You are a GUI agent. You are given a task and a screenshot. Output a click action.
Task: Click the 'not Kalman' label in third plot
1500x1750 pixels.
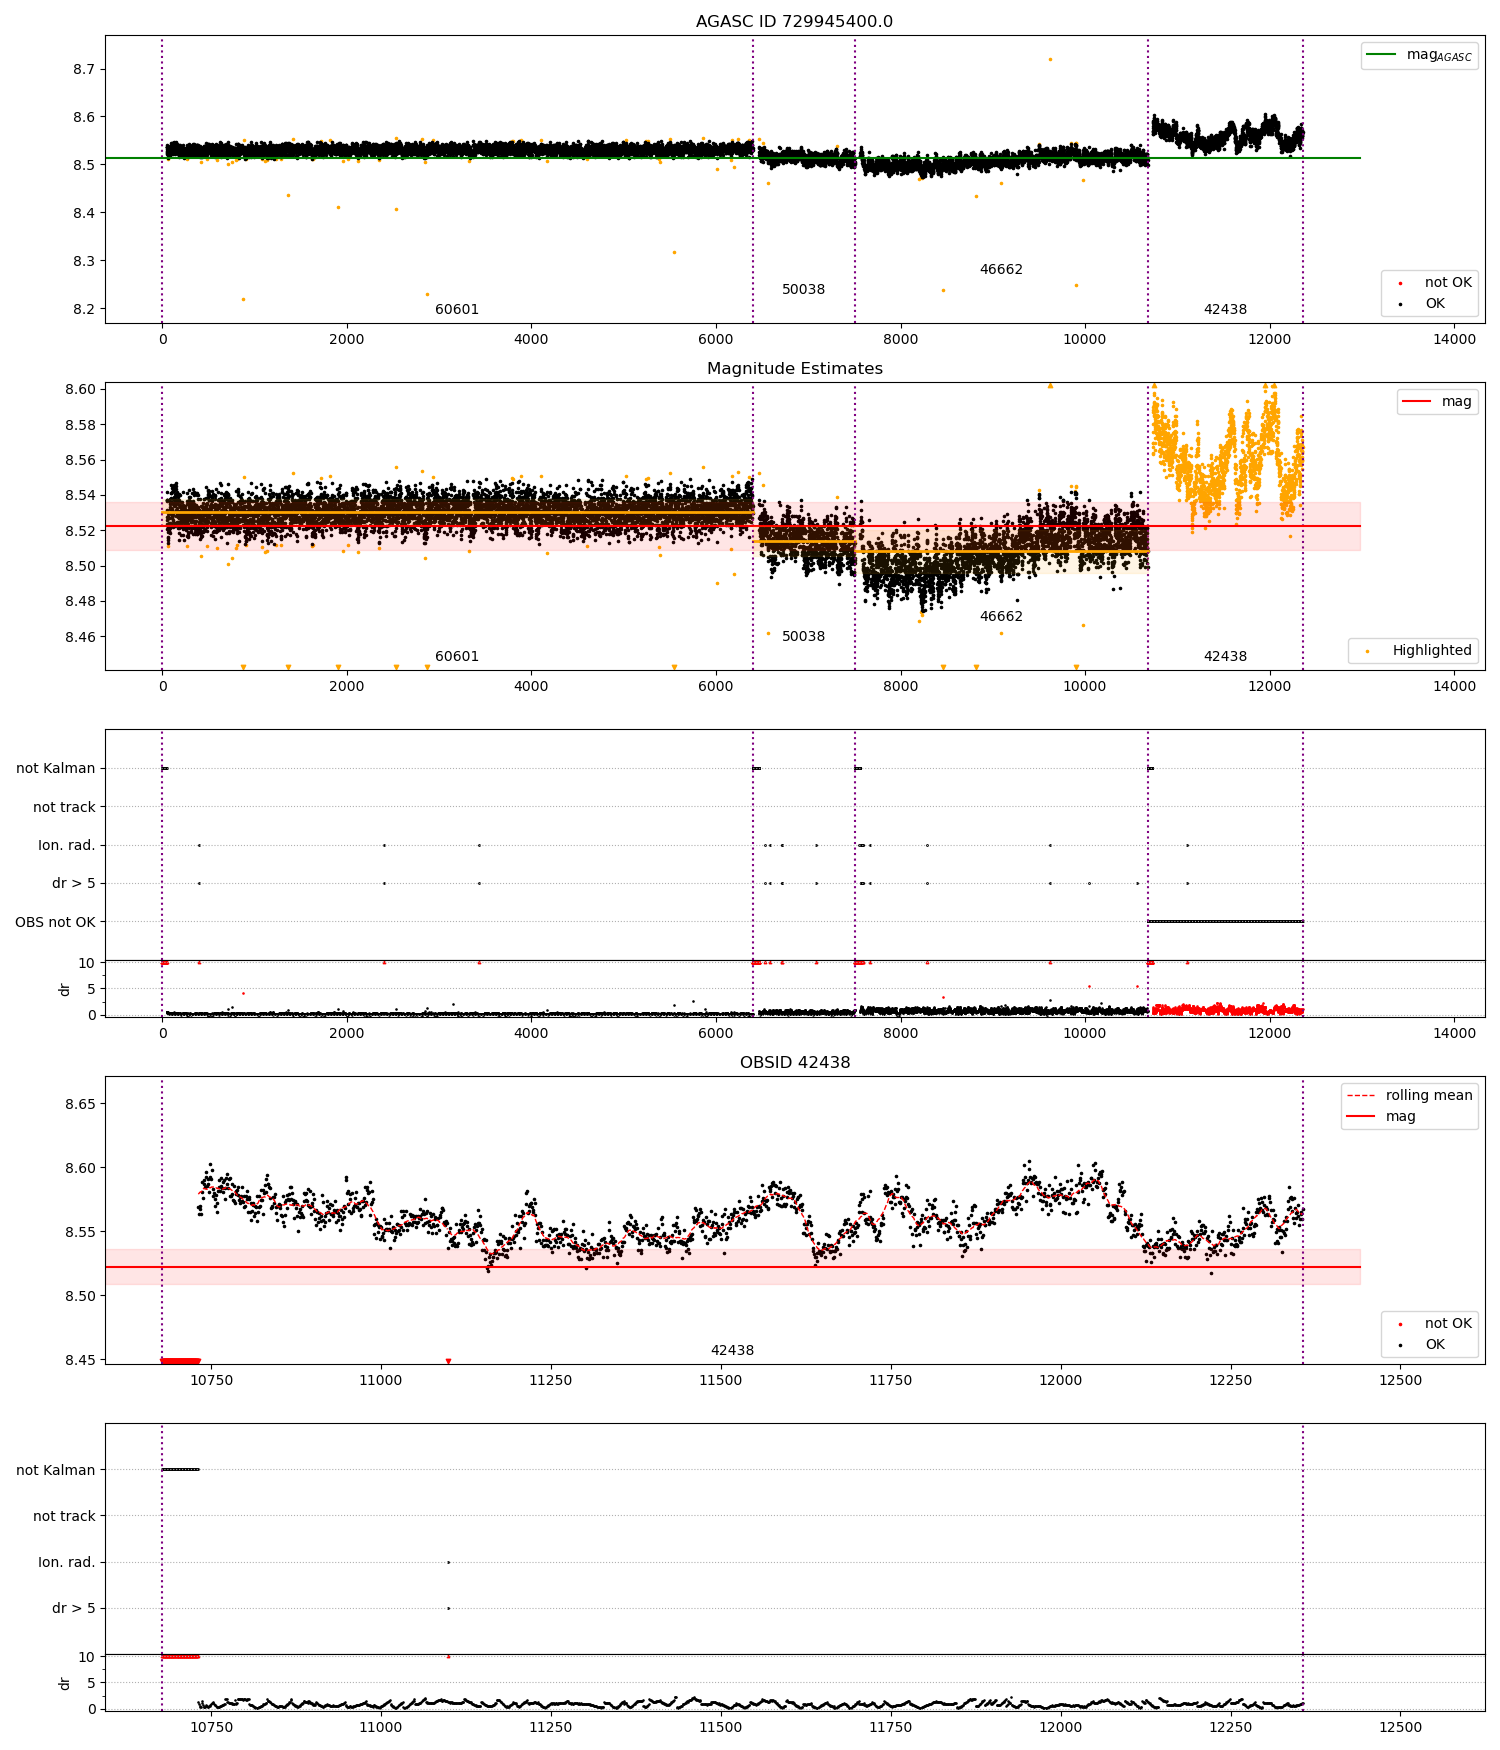pyautogui.click(x=56, y=768)
